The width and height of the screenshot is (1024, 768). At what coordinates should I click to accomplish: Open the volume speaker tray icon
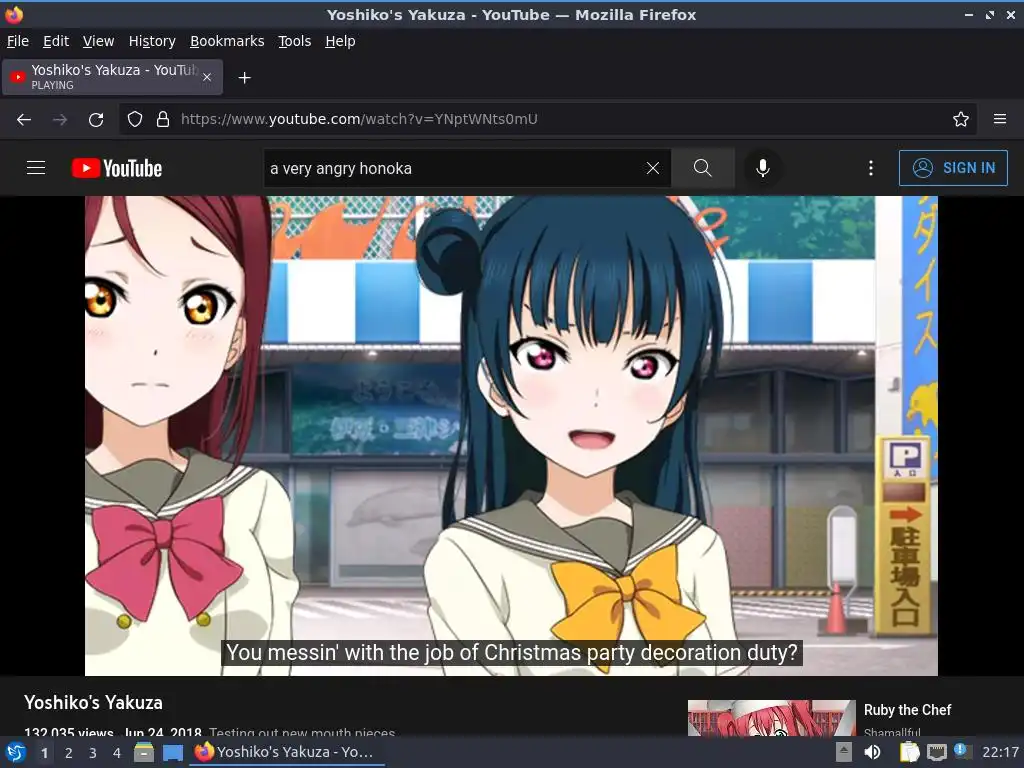(872, 752)
